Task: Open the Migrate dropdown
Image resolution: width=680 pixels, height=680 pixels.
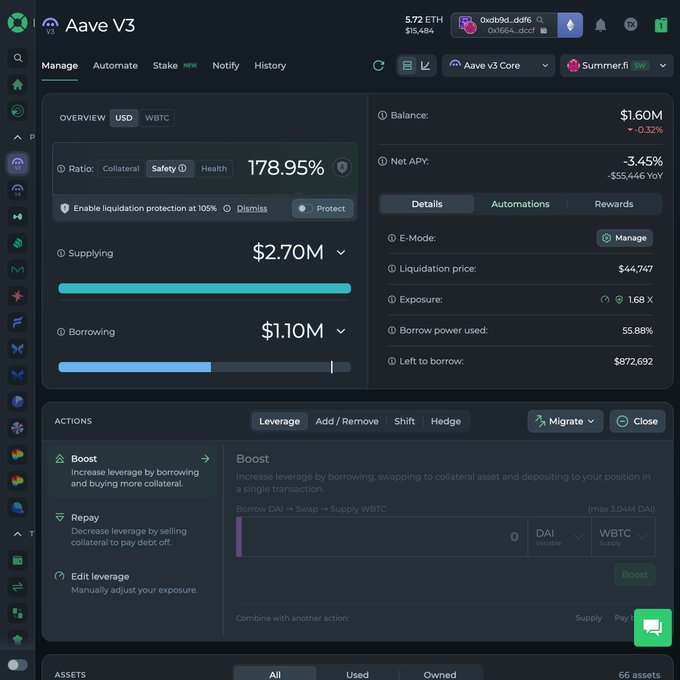Action: tap(565, 421)
